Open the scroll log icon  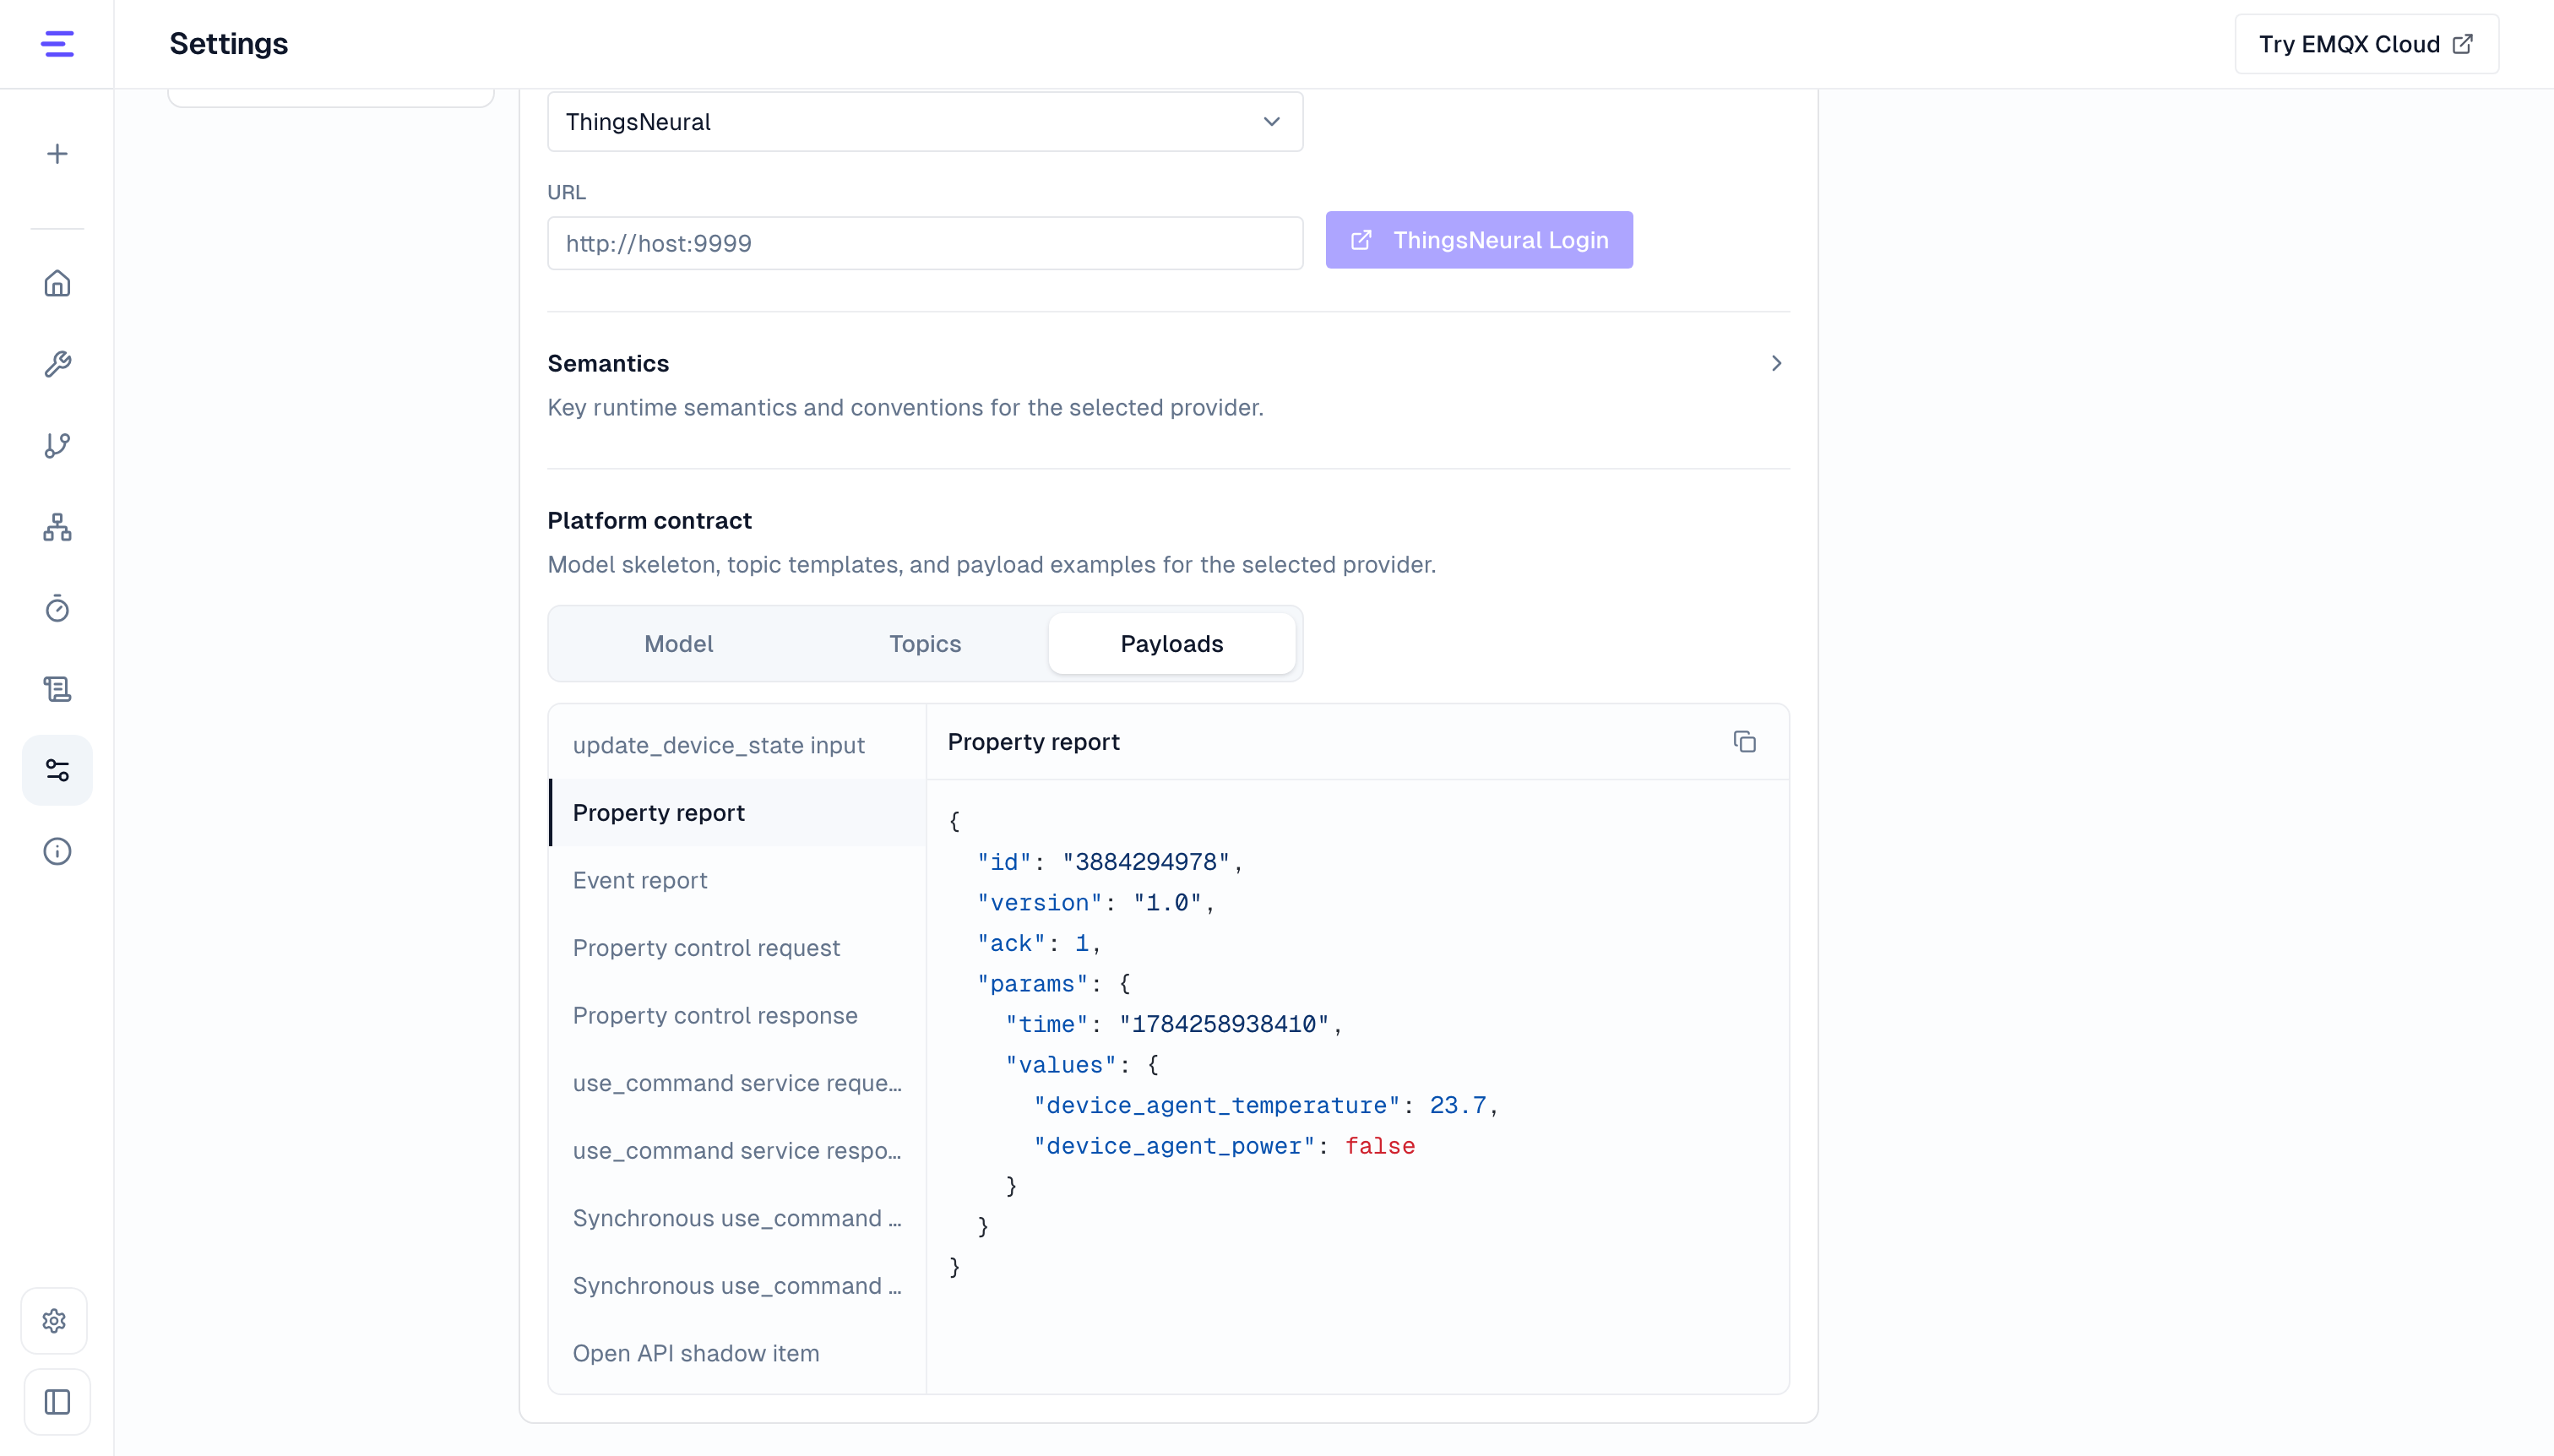pos(57,689)
